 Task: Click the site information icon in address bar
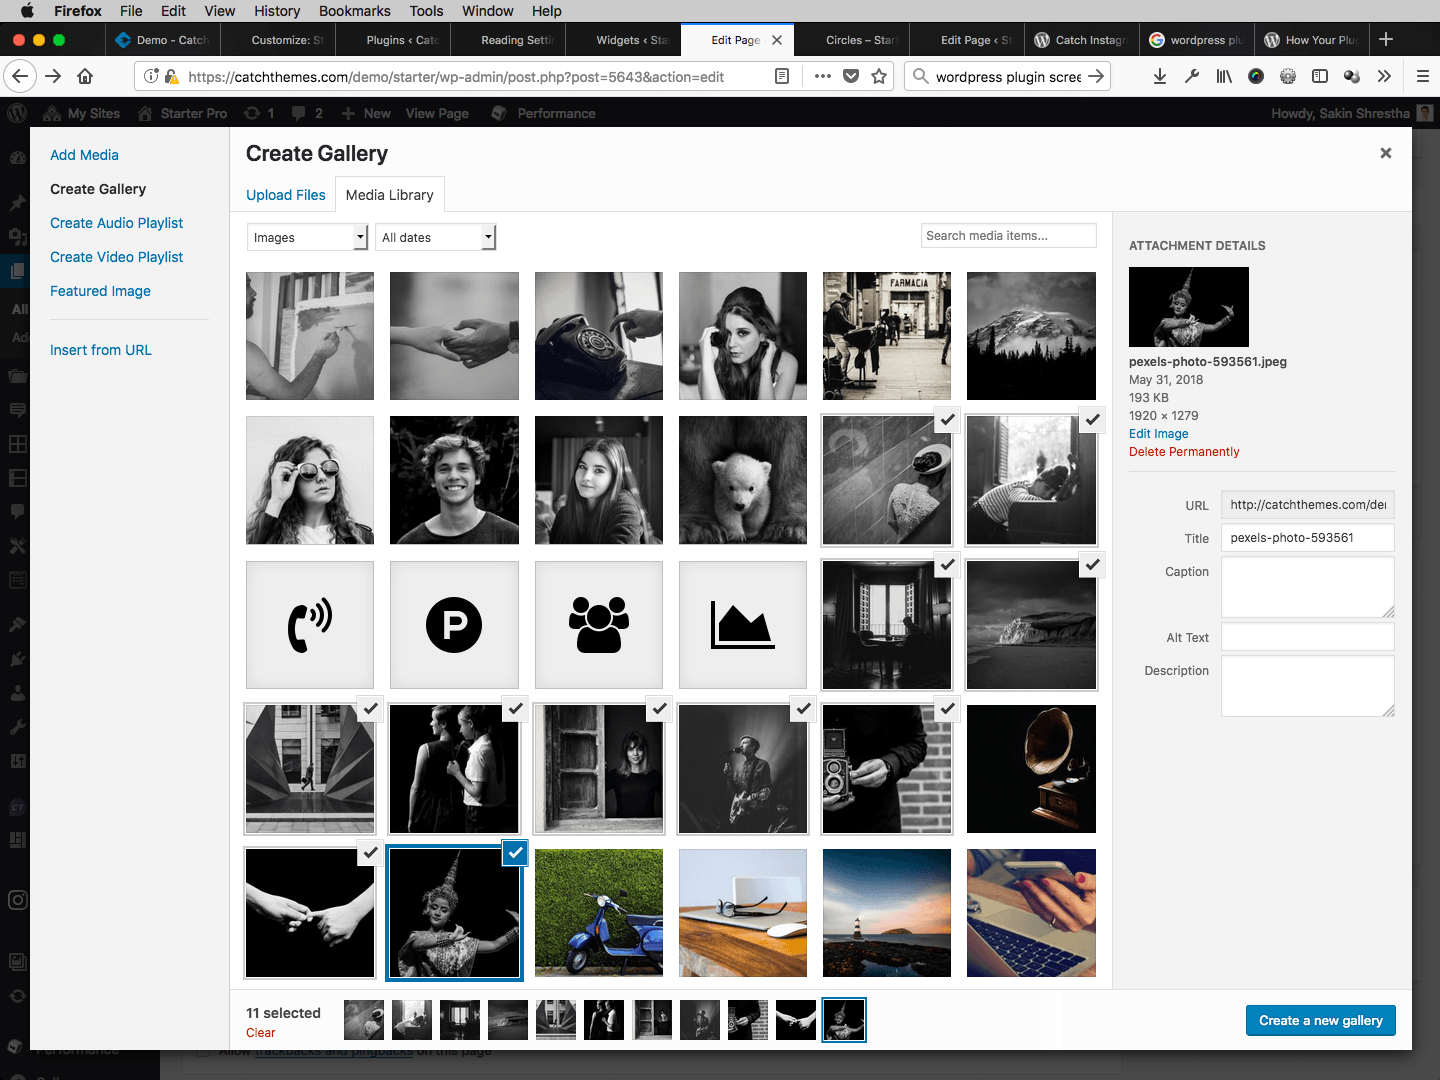click(151, 76)
